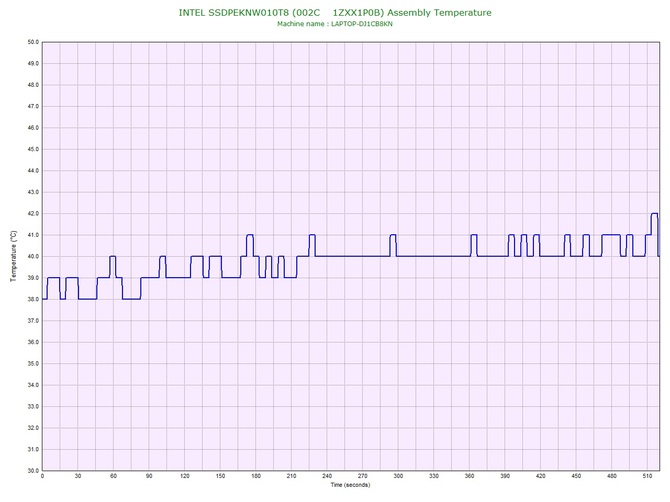Select the 30.0 temperature axis bottom tick
Viewport: 670px width, 502px height.
click(x=33, y=470)
